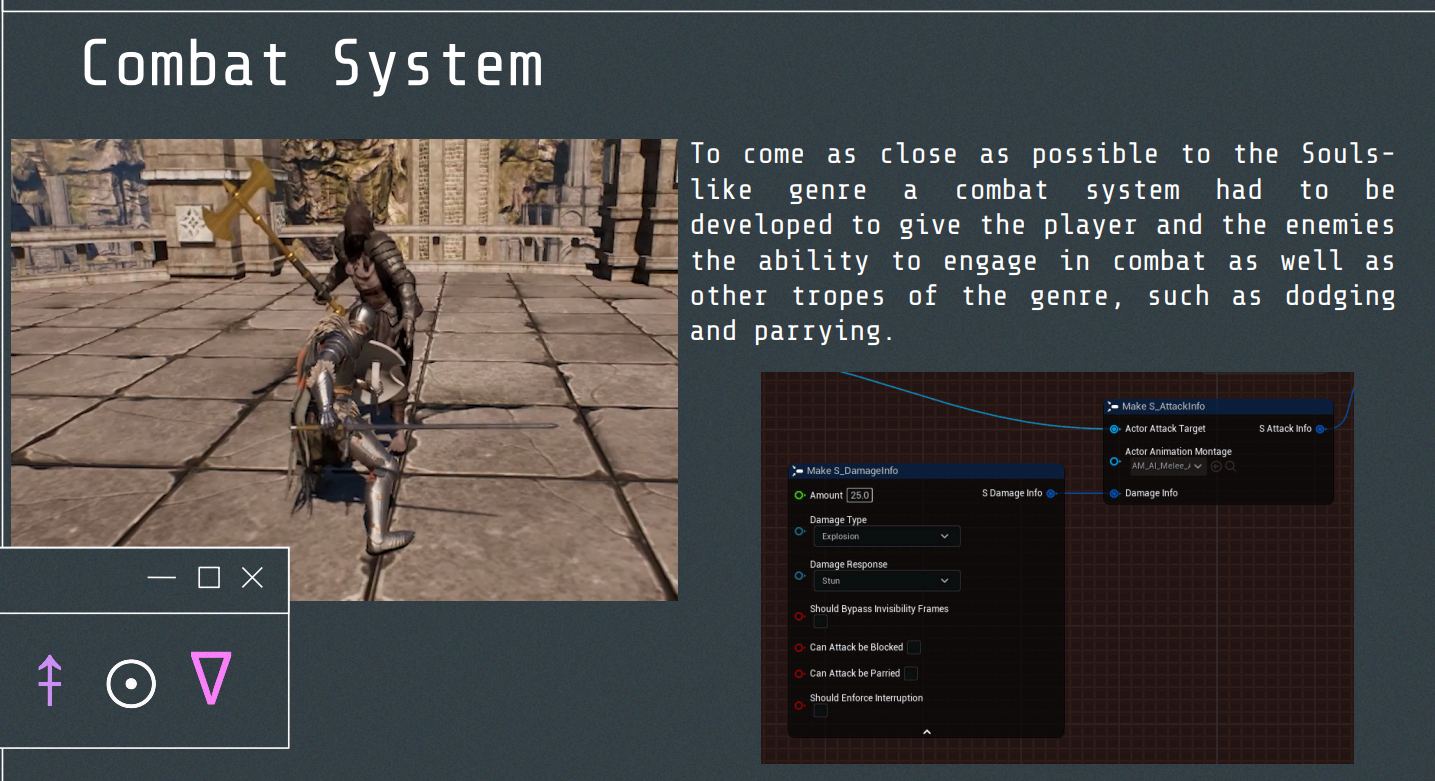Minimize the small decorative window

(161, 578)
